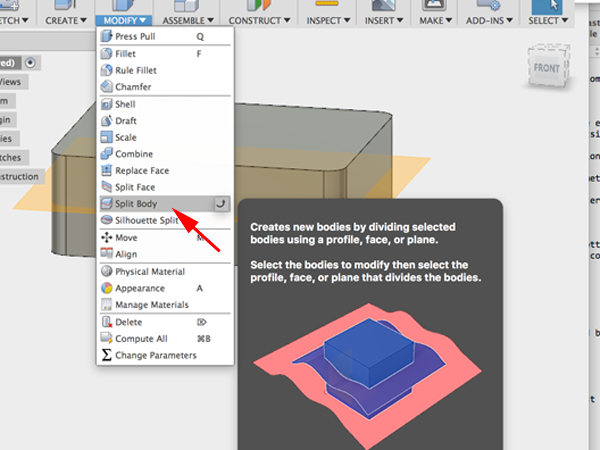Viewport: 600px width, 450px height.
Task: Click the Silhouette Split icon
Action: coord(106,220)
